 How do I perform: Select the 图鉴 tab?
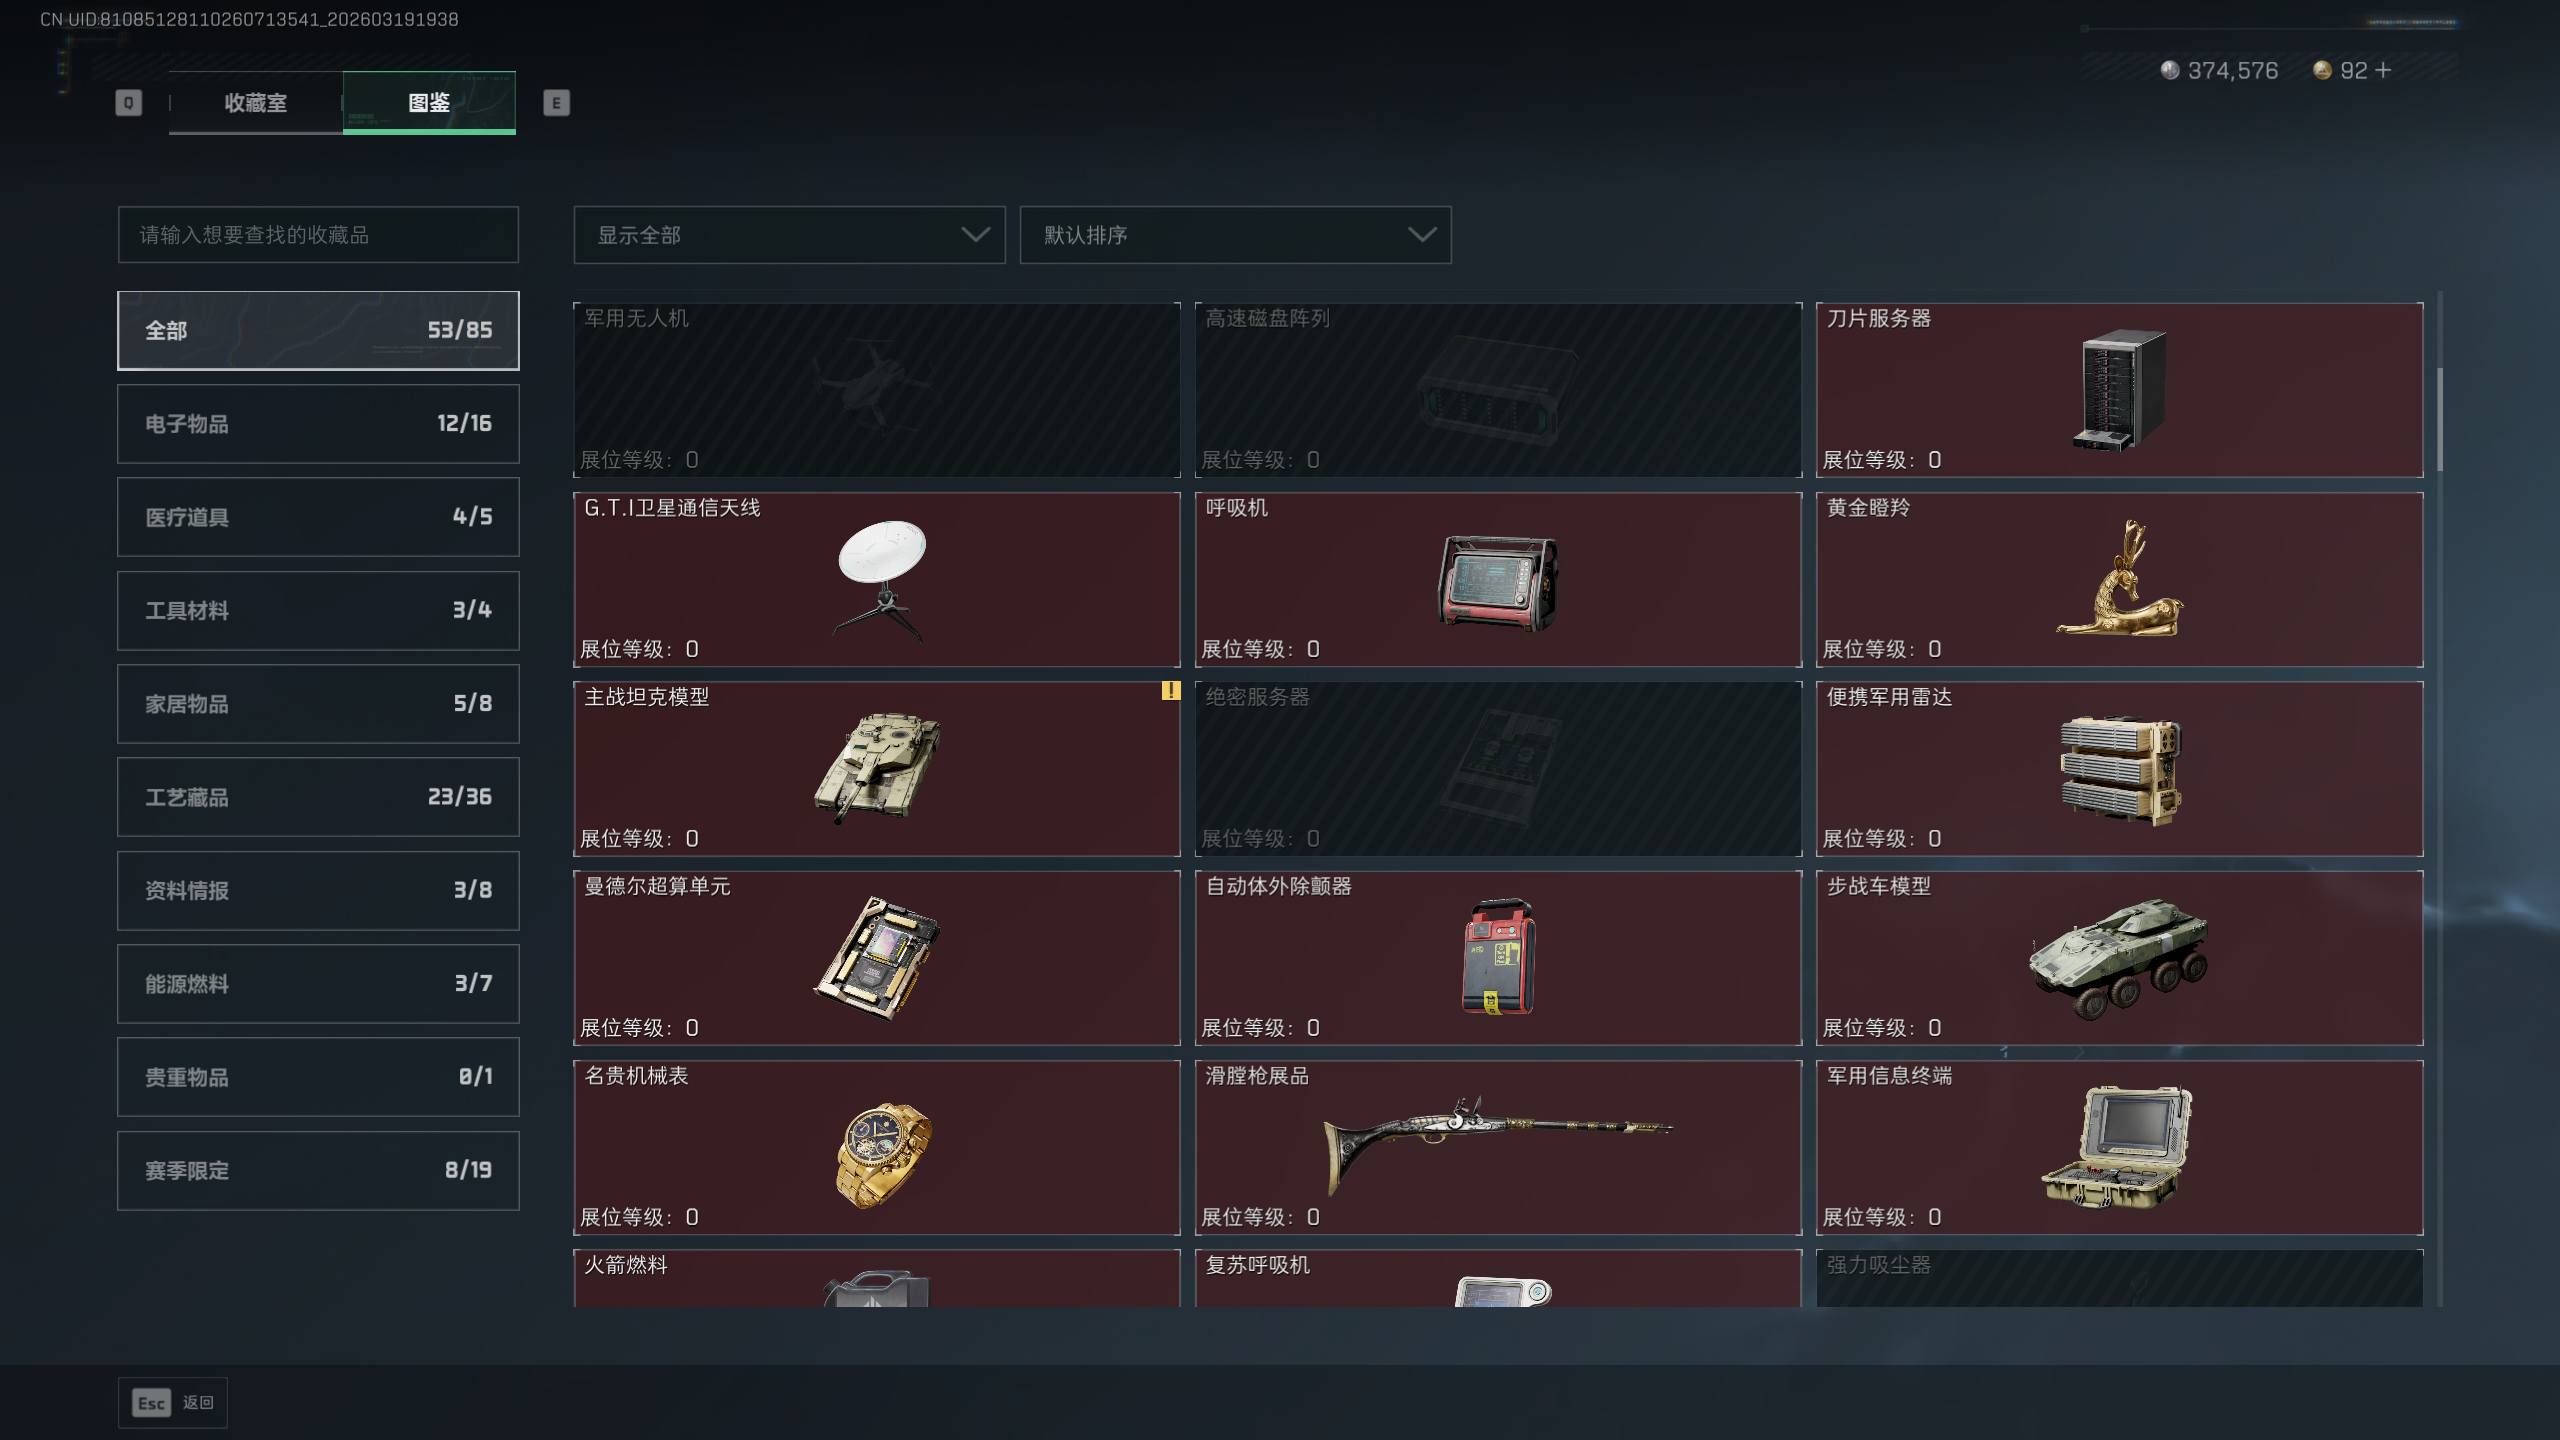point(429,102)
